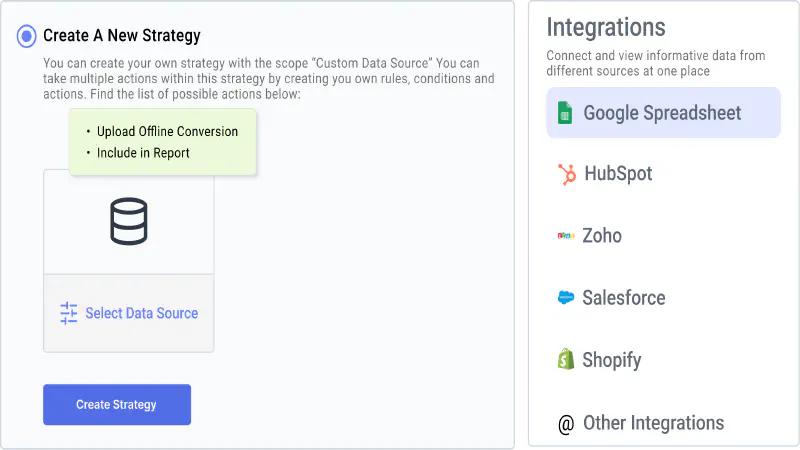Click the Shopify bag icon

click(x=565, y=359)
